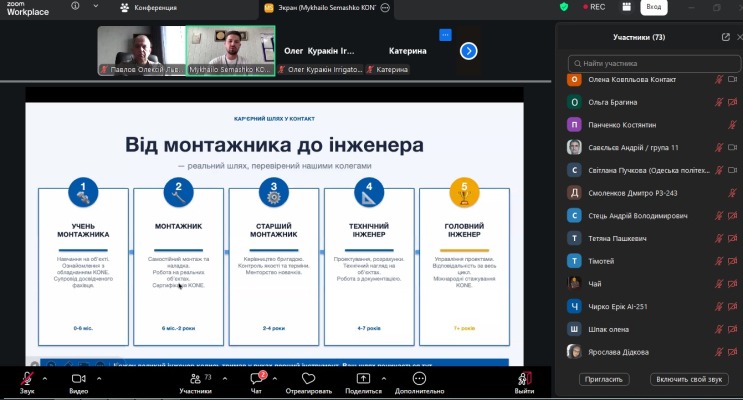Select Mykhailo Semashko video thumbnail
Image resolution: width=743 pixels, height=400 pixels.
pos(230,51)
